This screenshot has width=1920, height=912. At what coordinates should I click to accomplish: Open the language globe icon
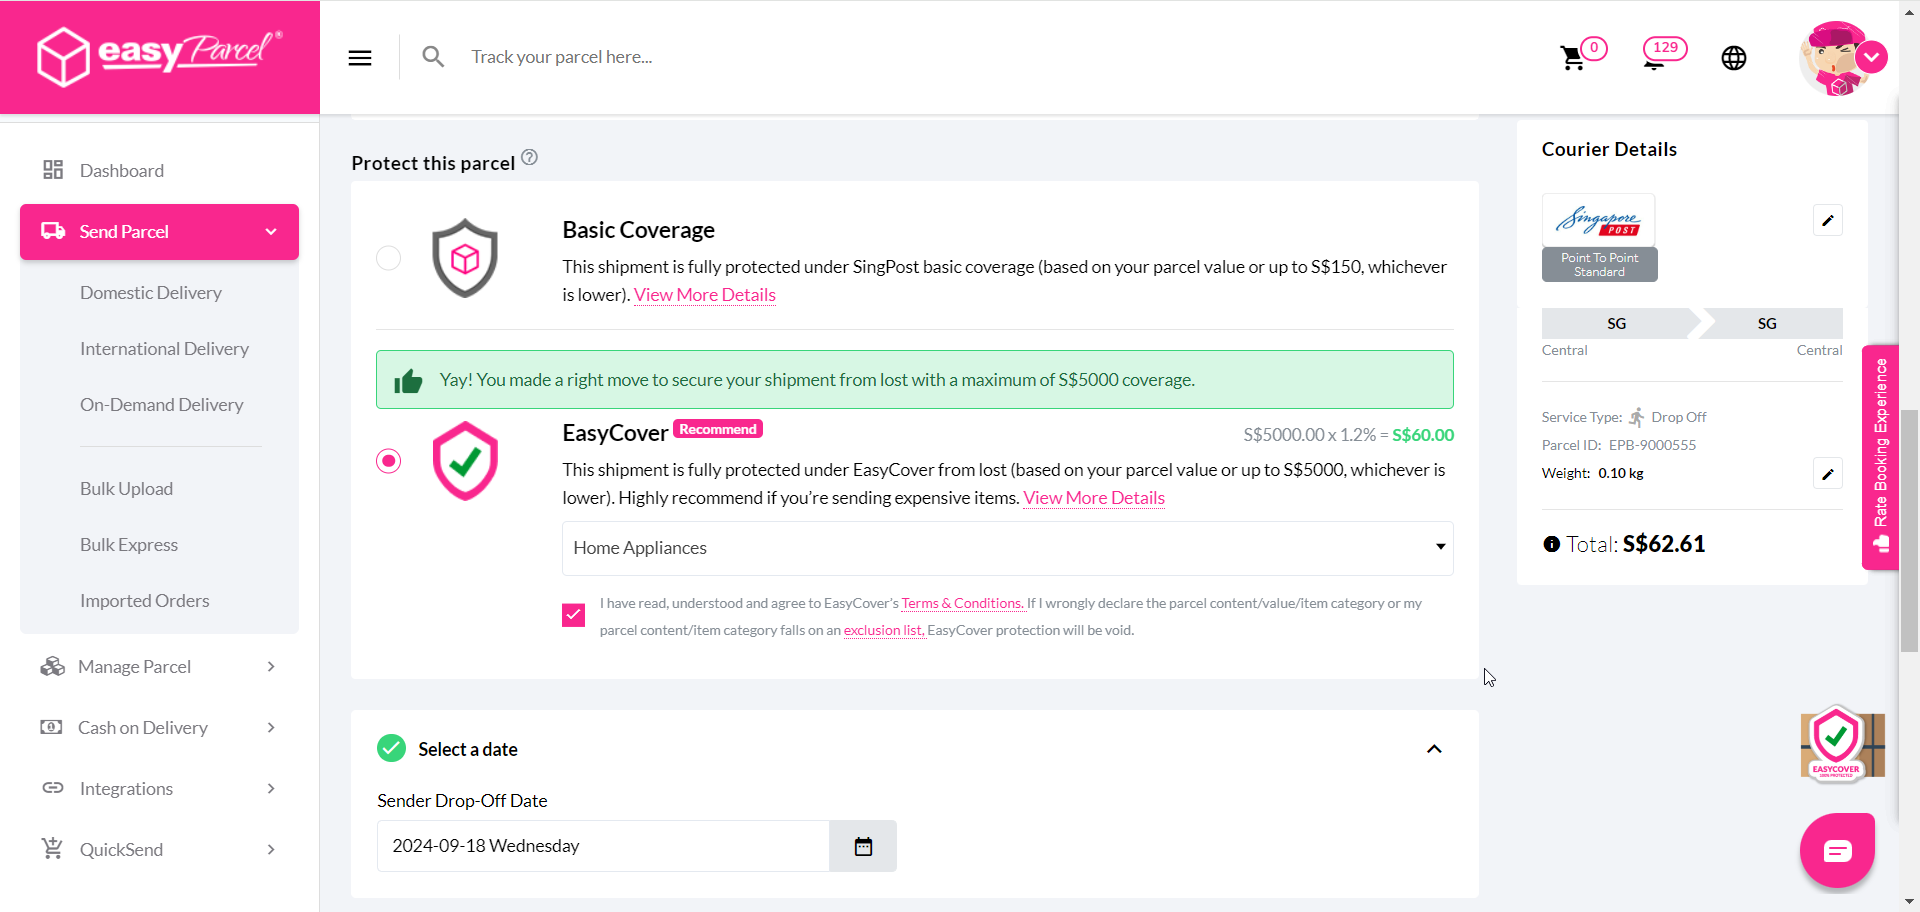[x=1734, y=58]
